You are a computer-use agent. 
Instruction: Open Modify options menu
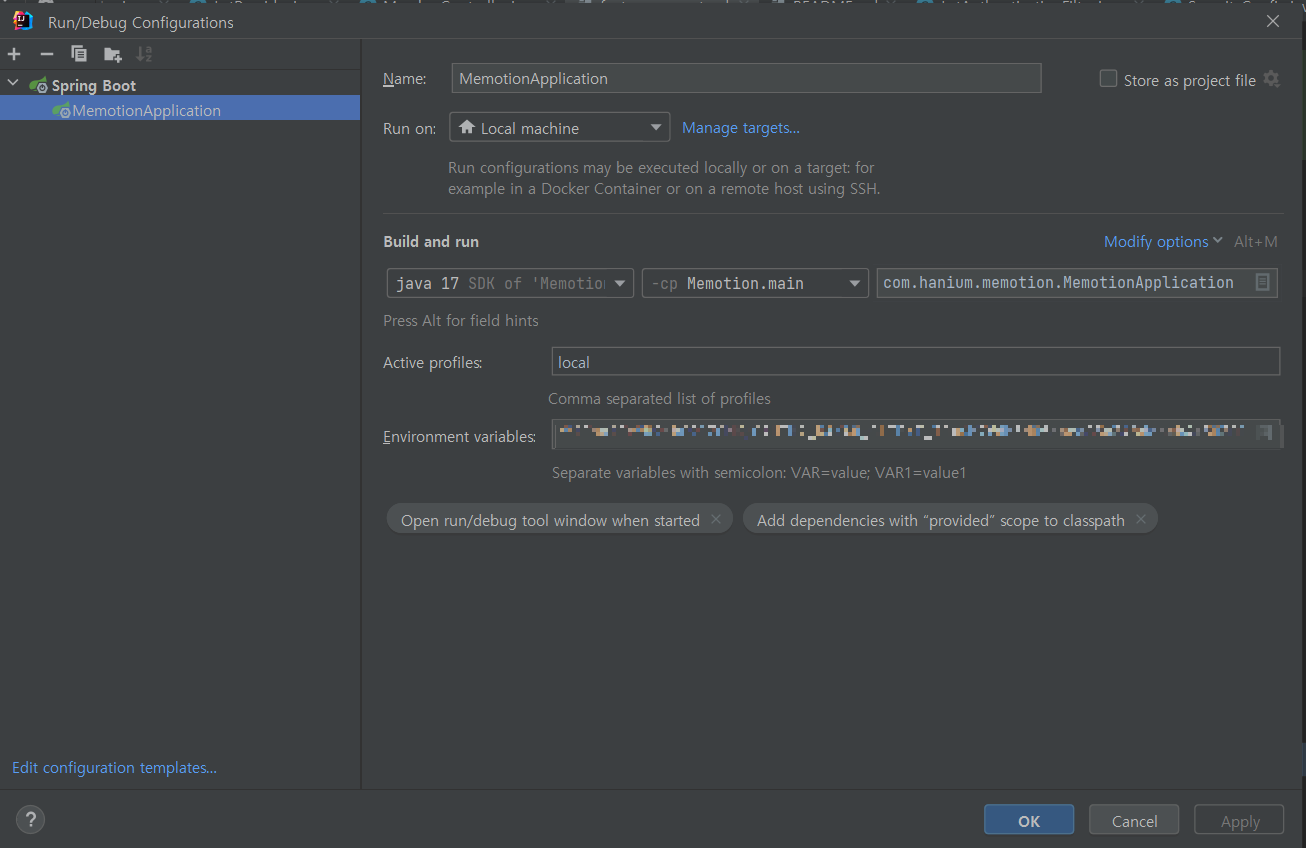coord(1163,241)
